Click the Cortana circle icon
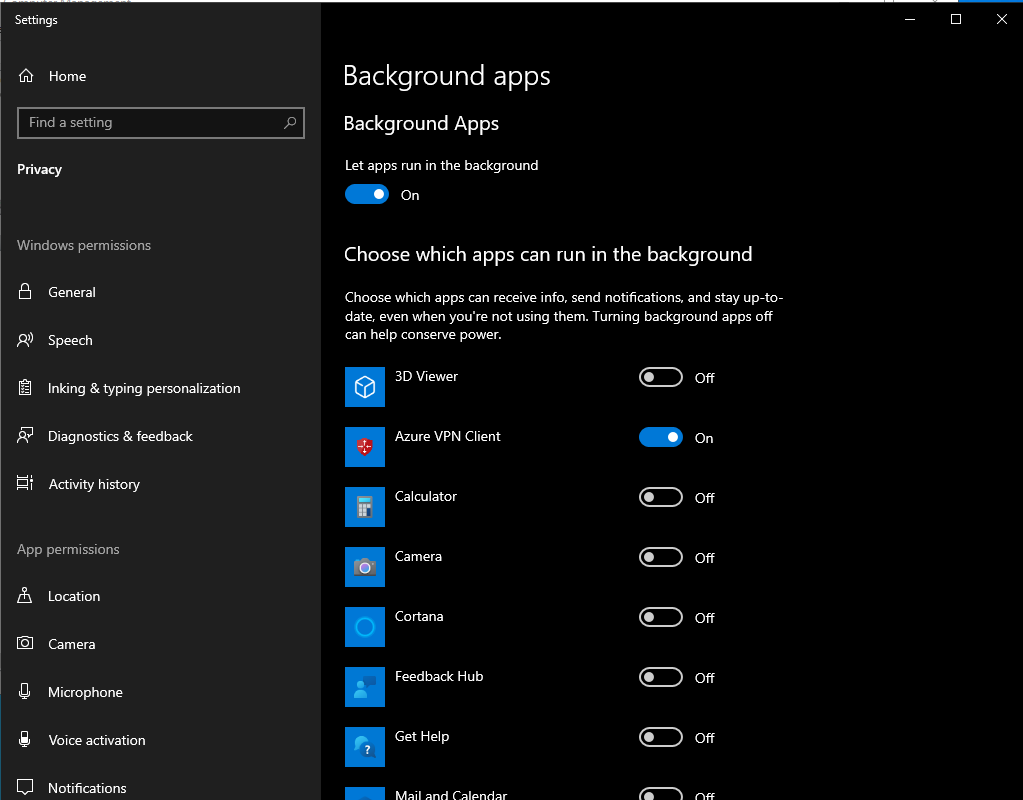This screenshot has width=1023, height=800. (365, 627)
